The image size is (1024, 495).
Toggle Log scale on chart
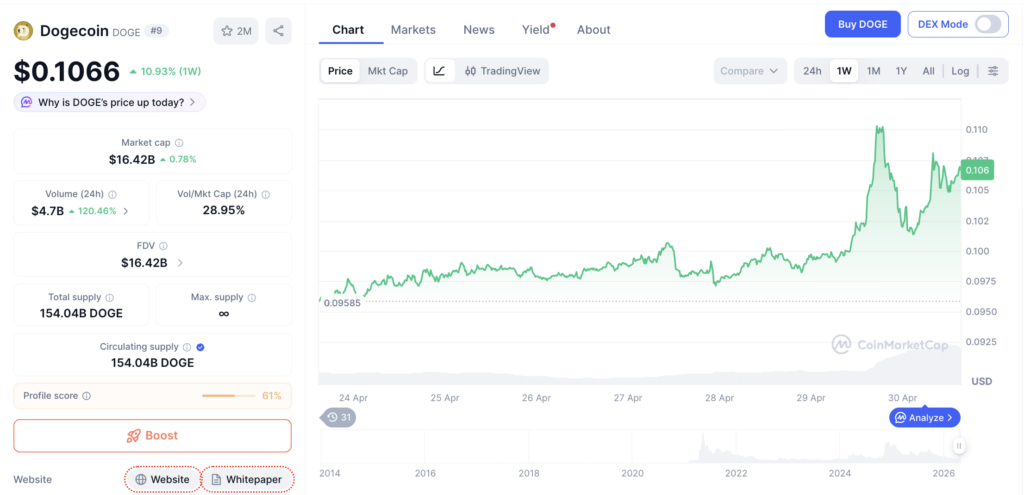[x=960, y=71]
